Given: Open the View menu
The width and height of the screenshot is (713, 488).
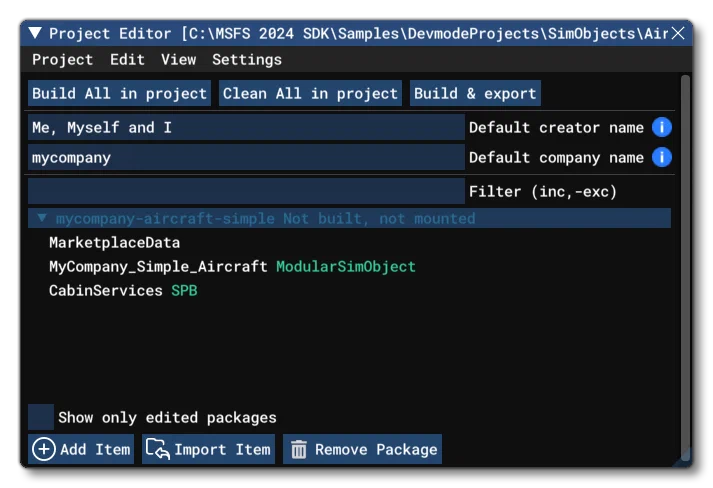Looking at the screenshot, I should click(179, 60).
